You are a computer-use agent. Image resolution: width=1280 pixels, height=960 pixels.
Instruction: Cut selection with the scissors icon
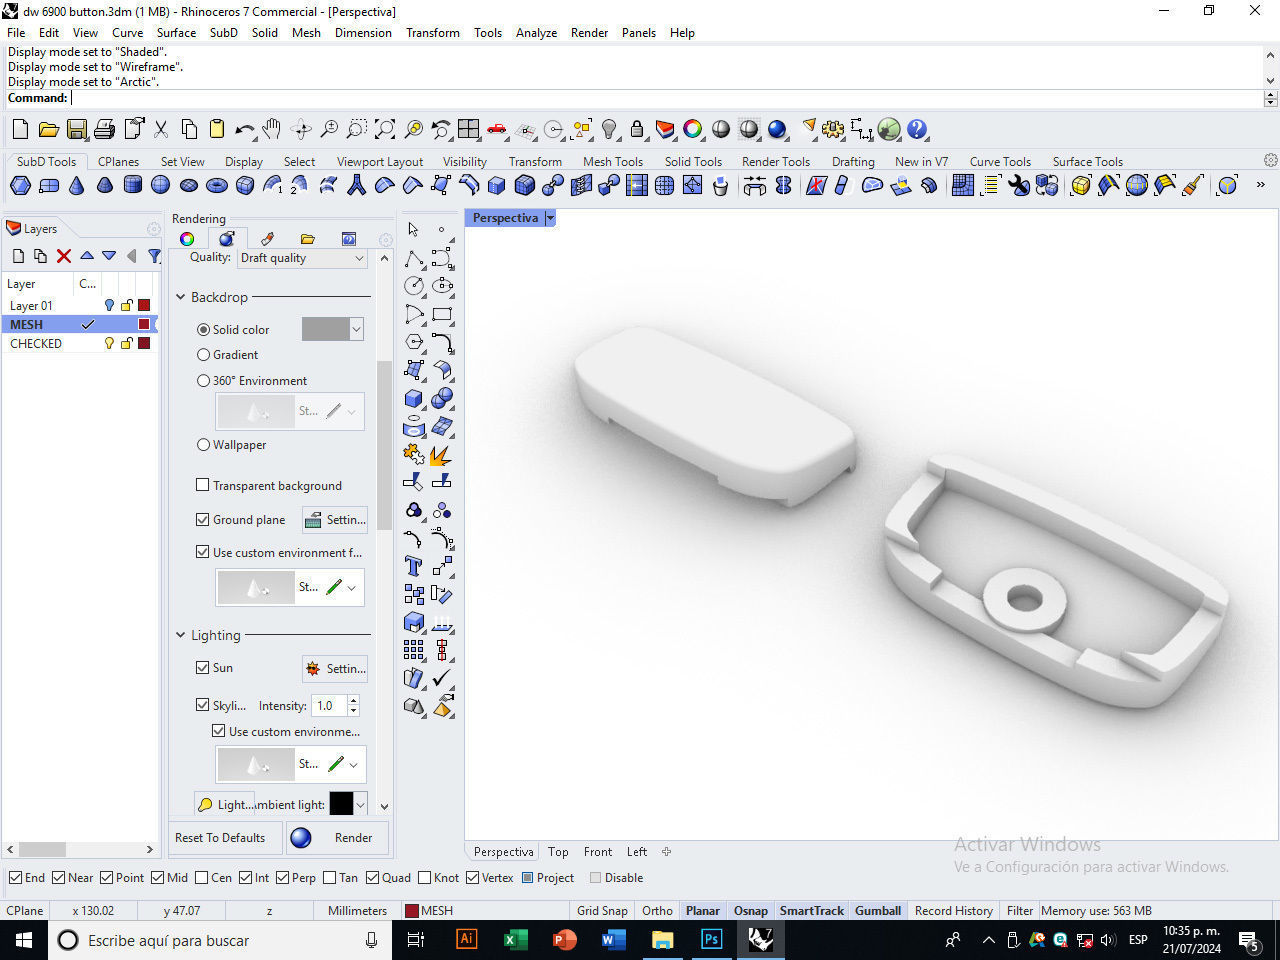161,129
